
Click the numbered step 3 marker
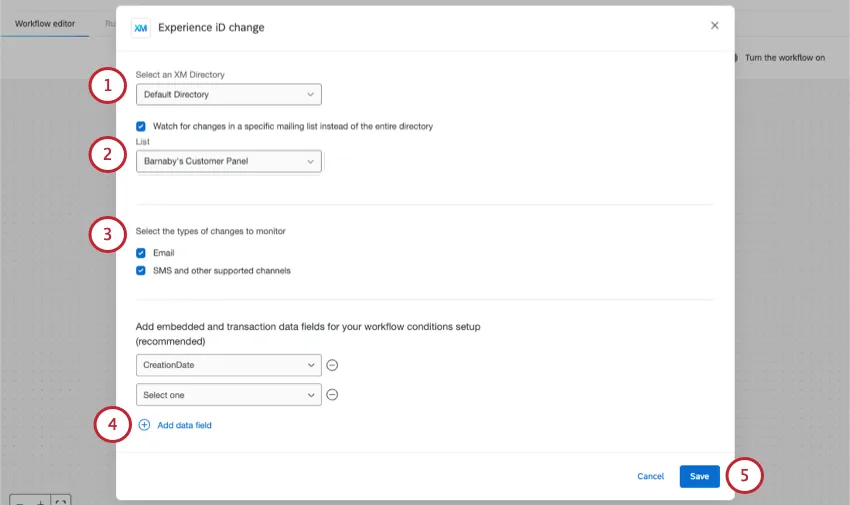[107, 235]
